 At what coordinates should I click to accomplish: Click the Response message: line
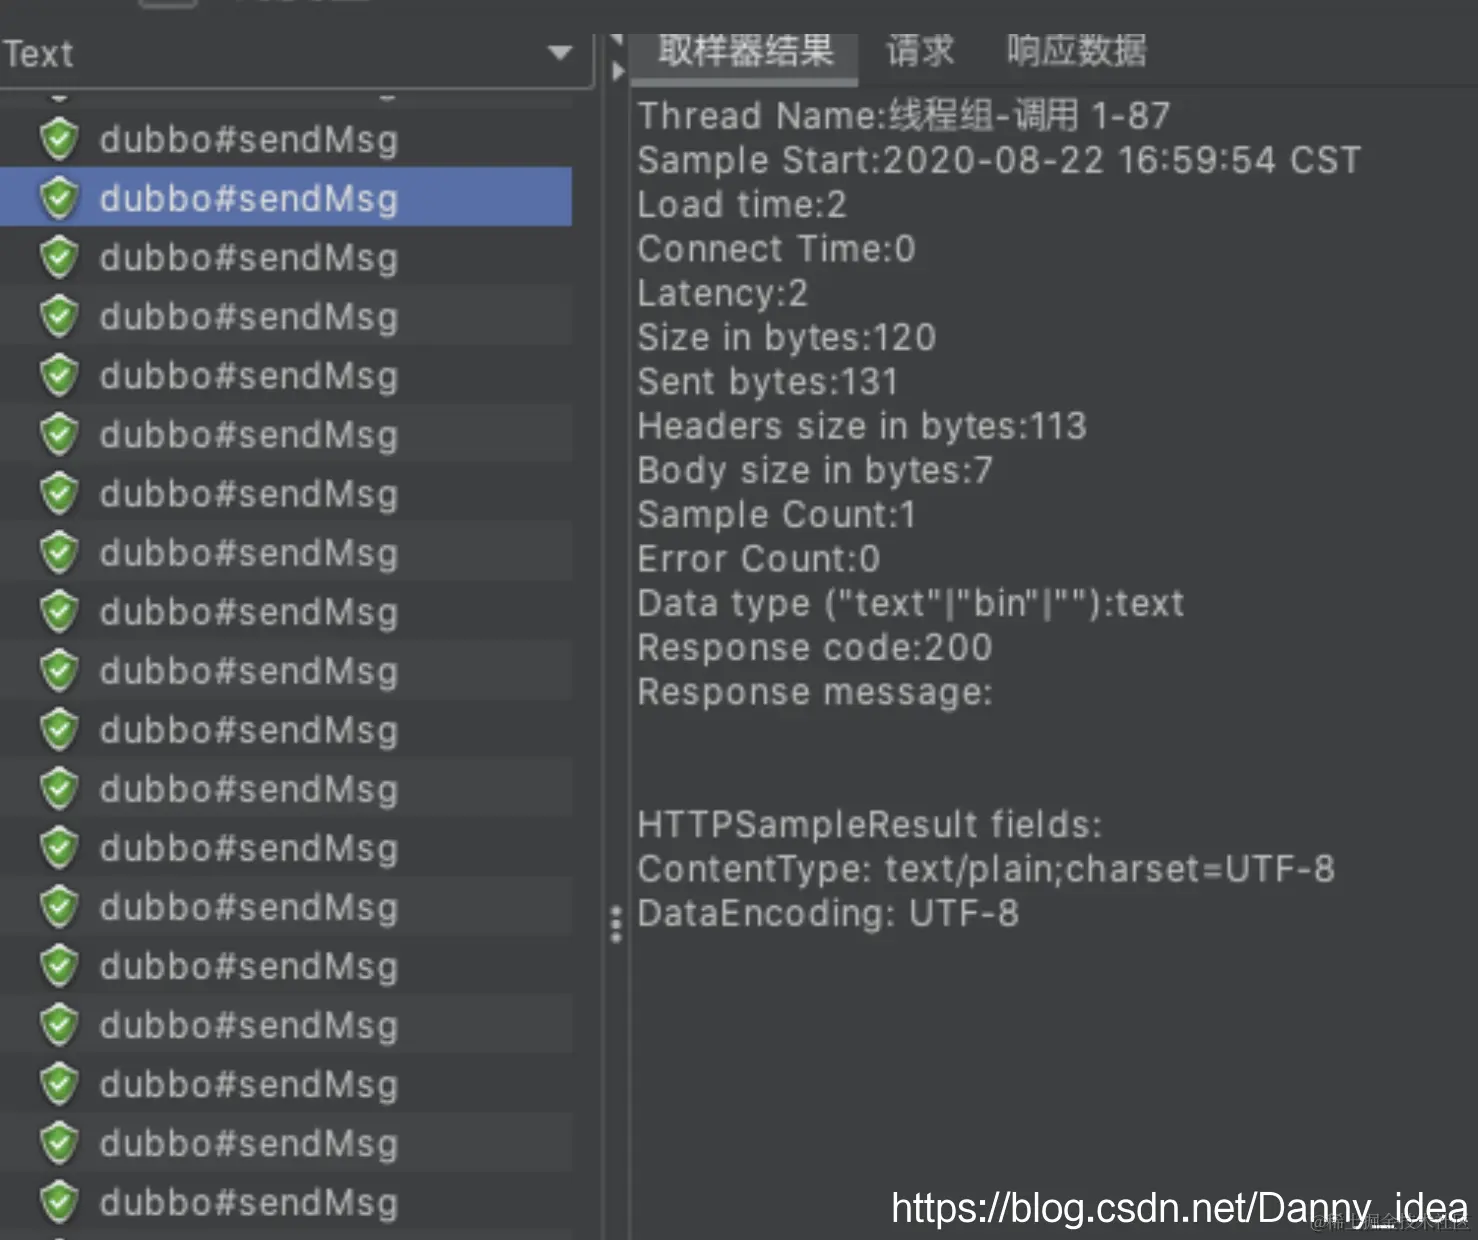click(815, 692)
